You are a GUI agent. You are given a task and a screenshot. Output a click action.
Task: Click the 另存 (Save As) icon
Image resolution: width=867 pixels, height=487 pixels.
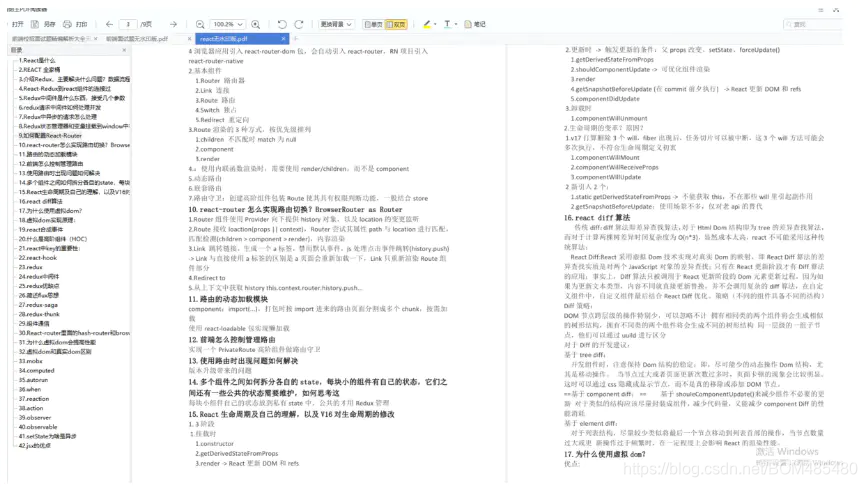pos(35,24)
